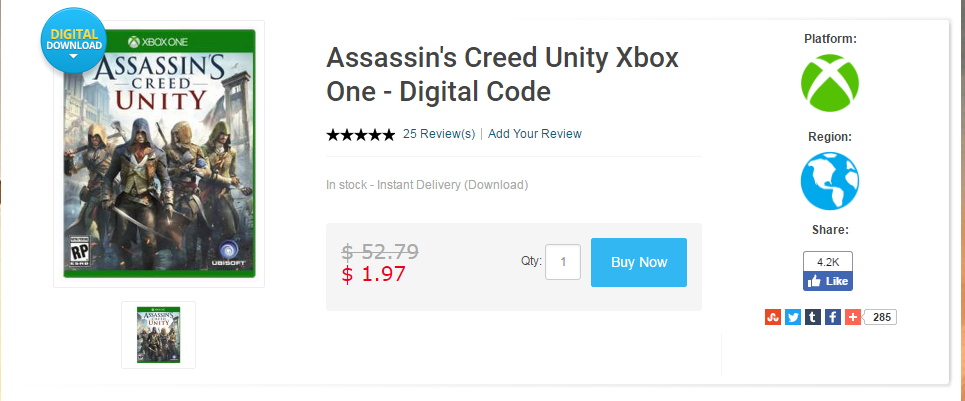
Task: Click Add Your Review link
Action: point(534,134)
